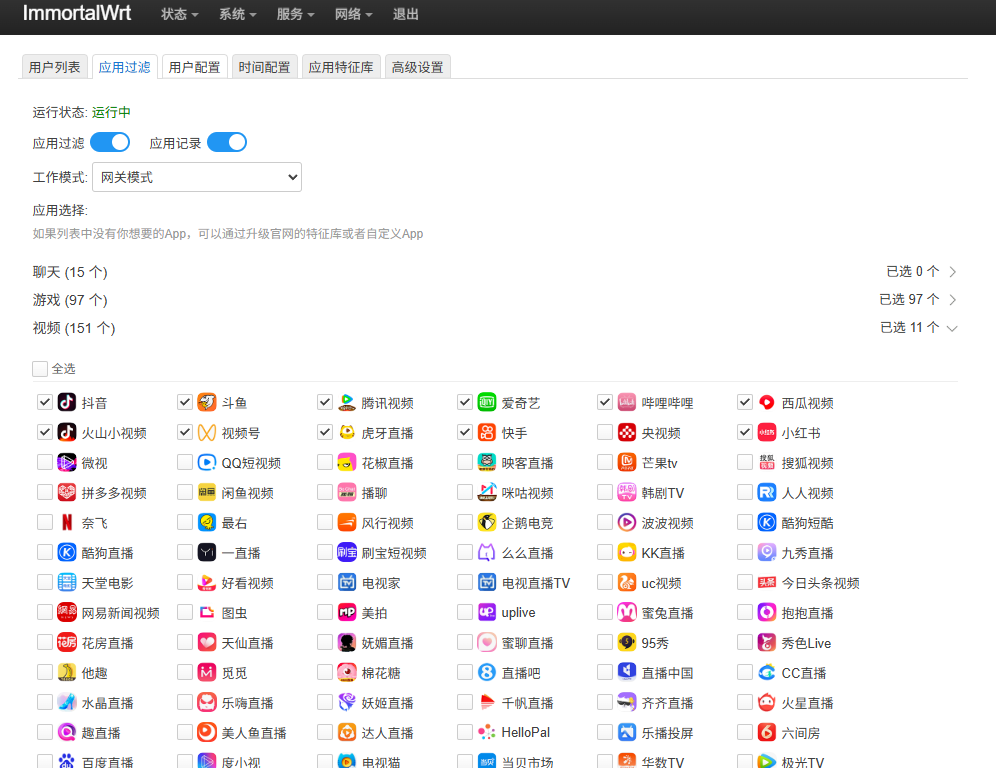Click the ImmortalWrt brand link
Screen dimensions: 996x768
click(77, 13)
